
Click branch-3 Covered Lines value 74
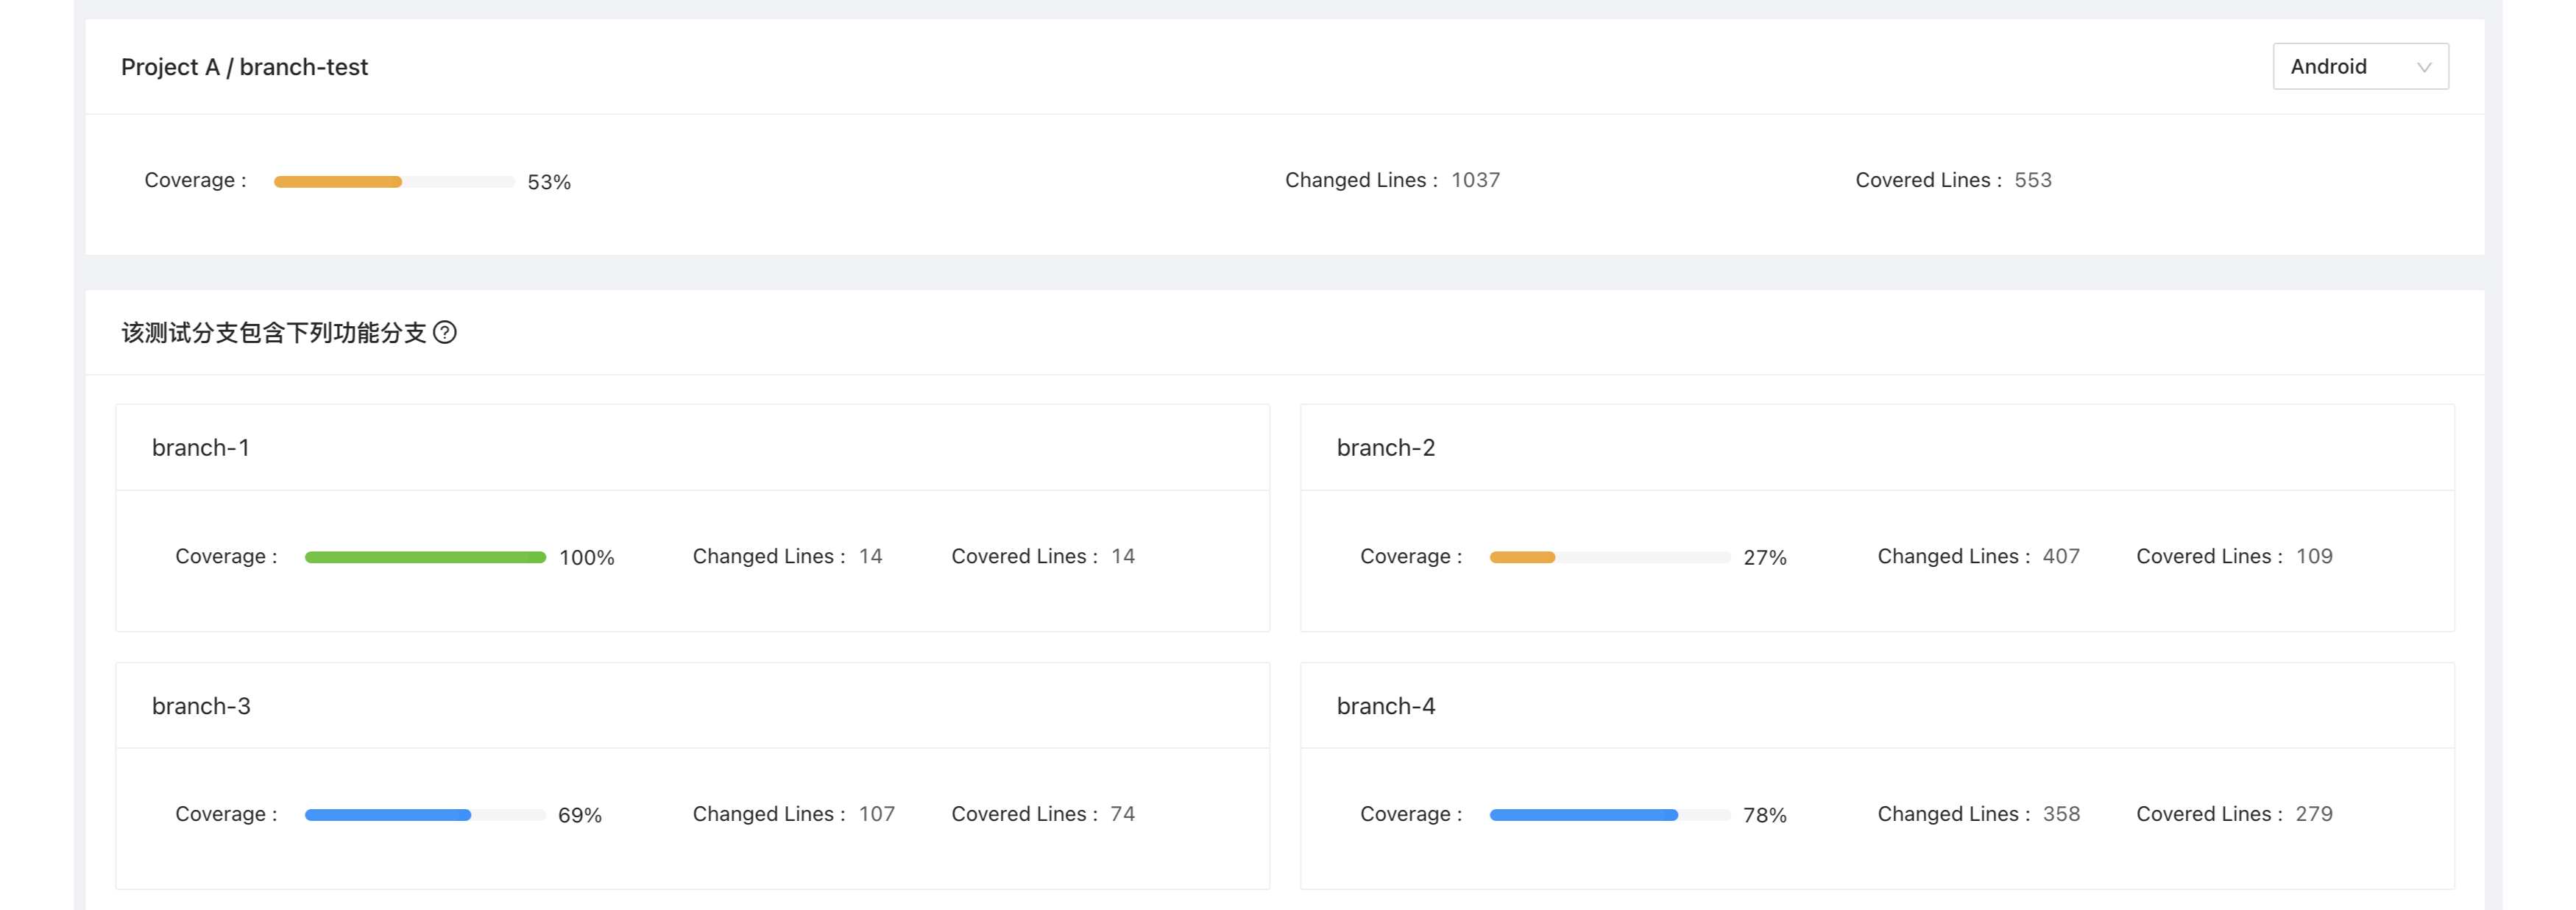tap(1123, 814)
